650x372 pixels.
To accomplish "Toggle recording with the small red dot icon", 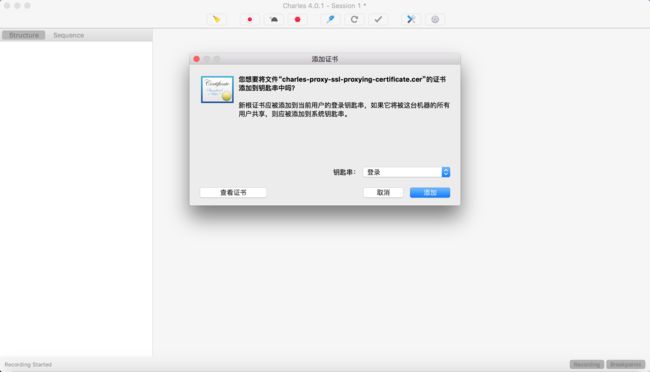I will pos(250,19).
